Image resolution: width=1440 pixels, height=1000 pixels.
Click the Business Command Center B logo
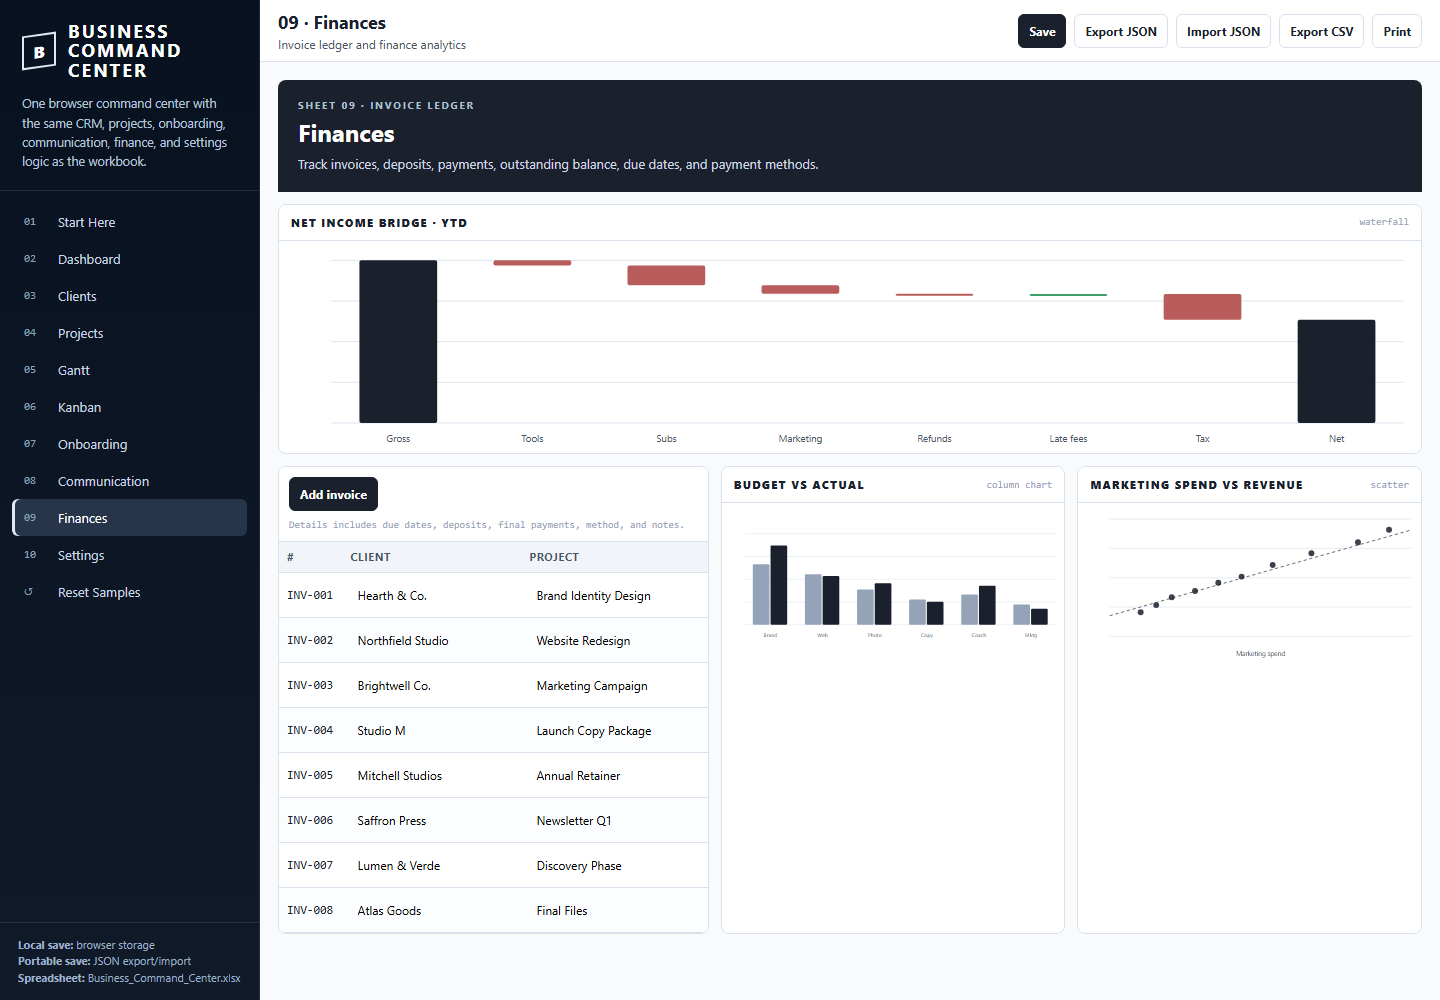pos(39,52)
